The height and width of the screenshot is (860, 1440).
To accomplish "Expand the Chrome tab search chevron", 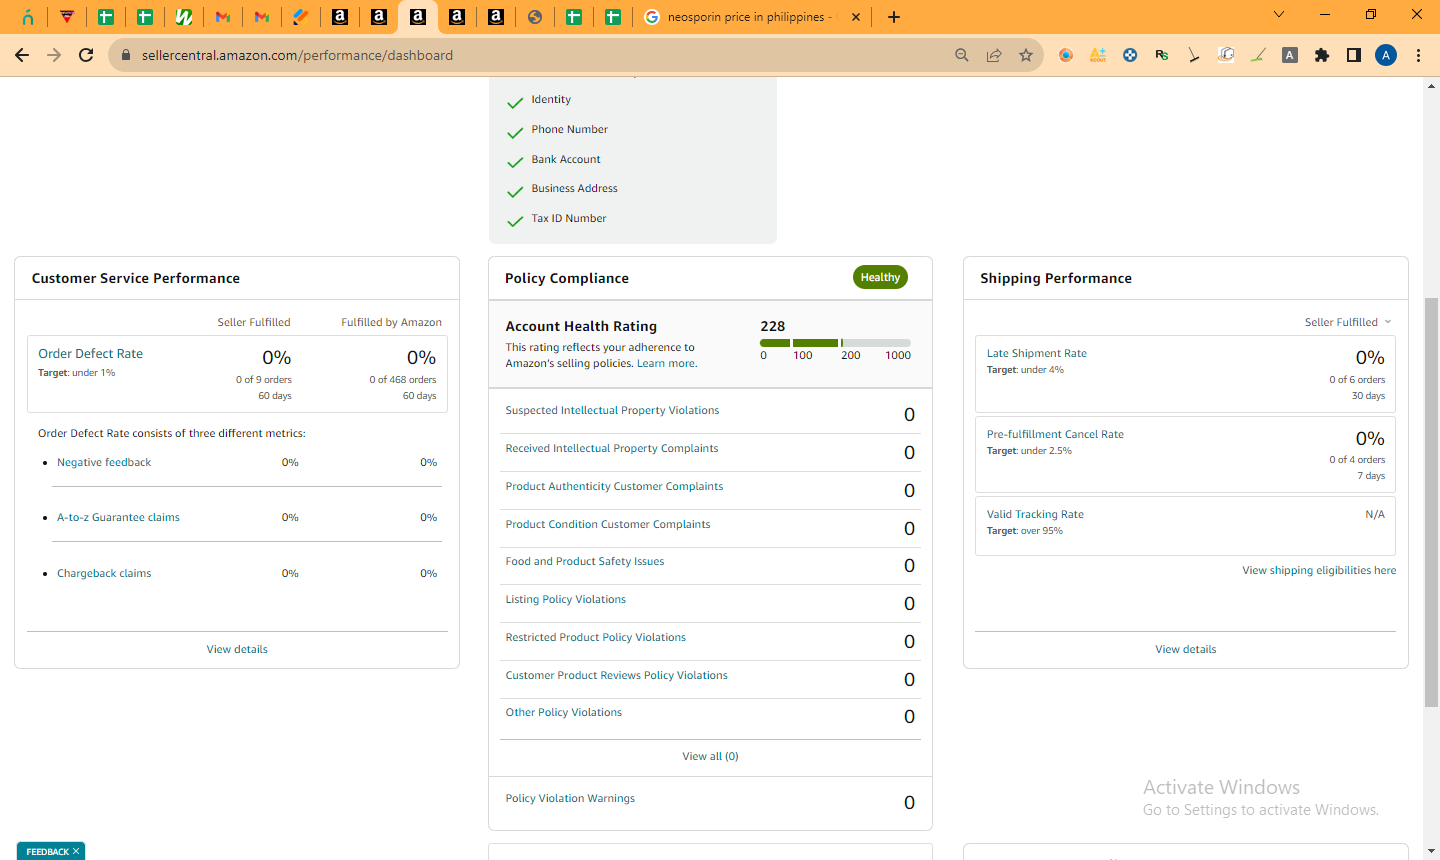I will pyautogui.click(x=1279, y=14).
